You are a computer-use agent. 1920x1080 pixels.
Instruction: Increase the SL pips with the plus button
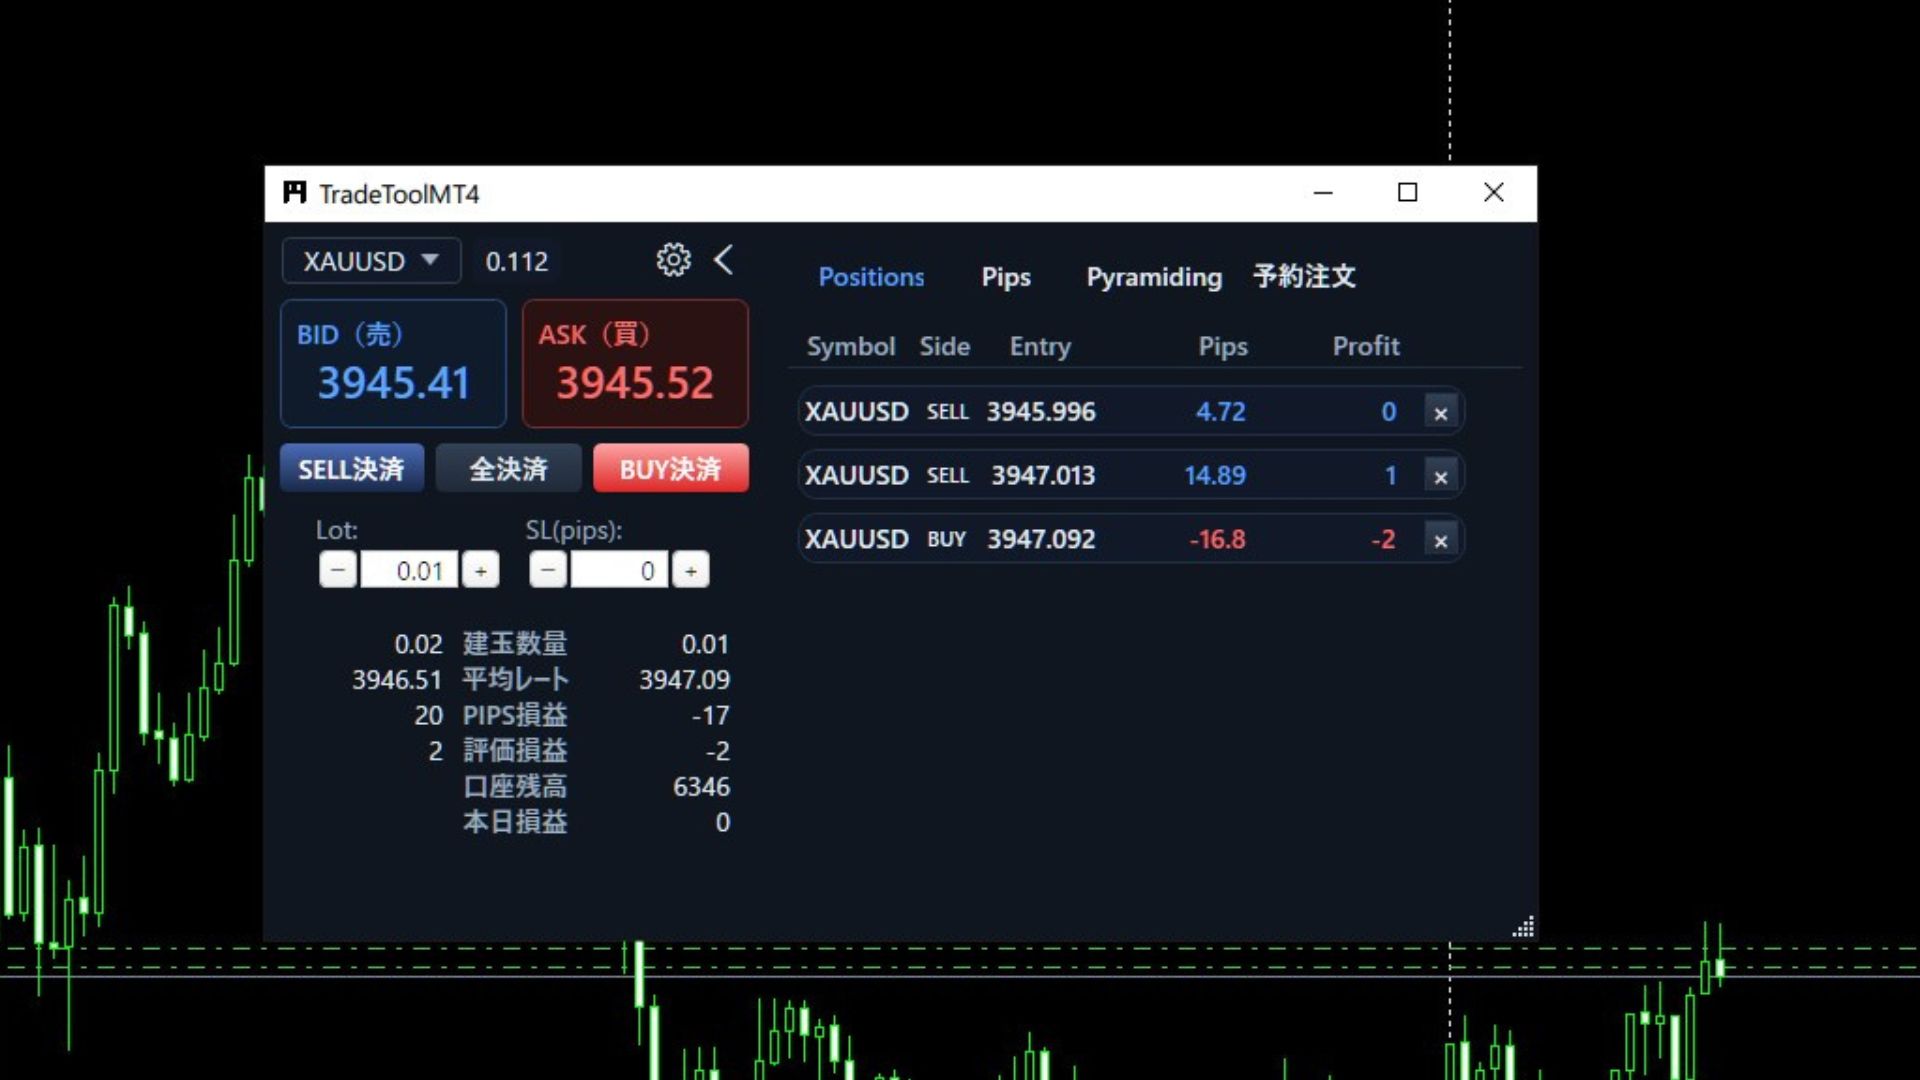(691, 570)
